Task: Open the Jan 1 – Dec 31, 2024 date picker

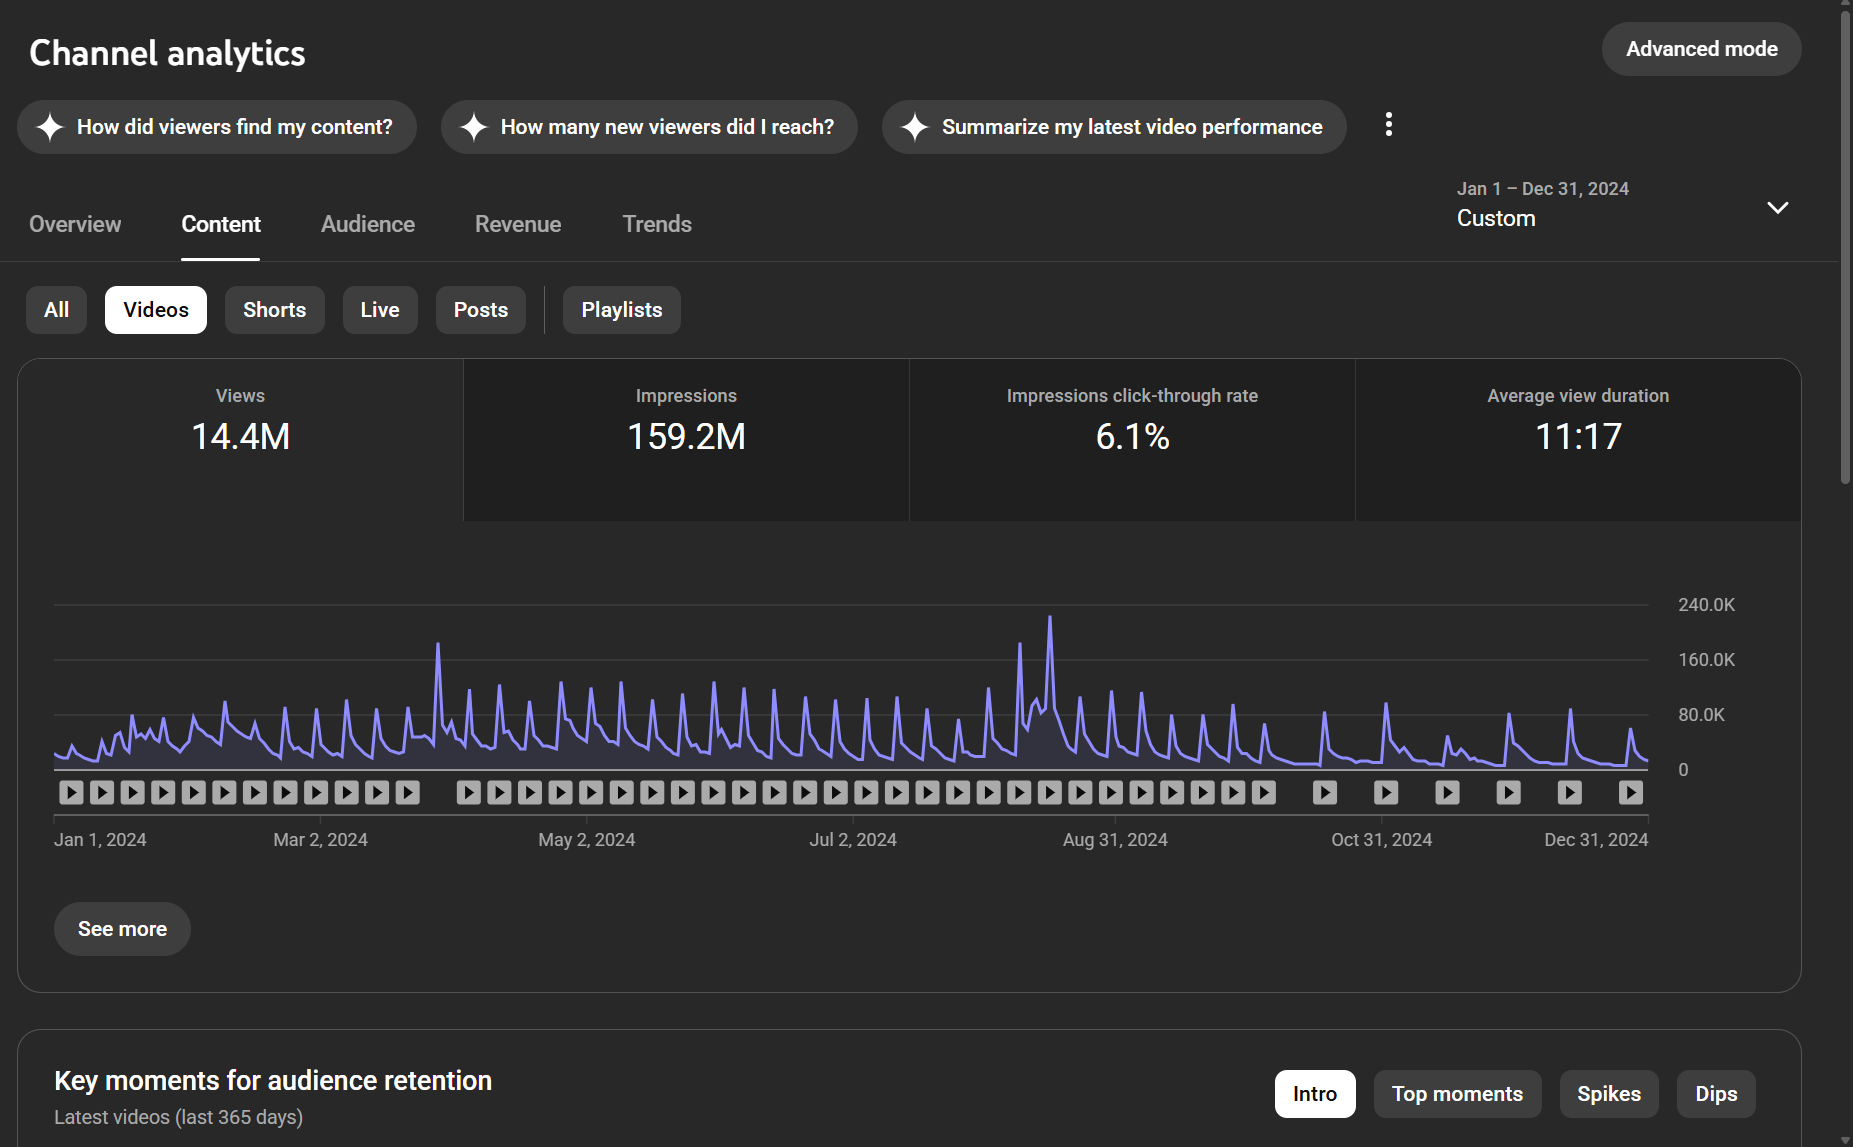Action: 1542,204
